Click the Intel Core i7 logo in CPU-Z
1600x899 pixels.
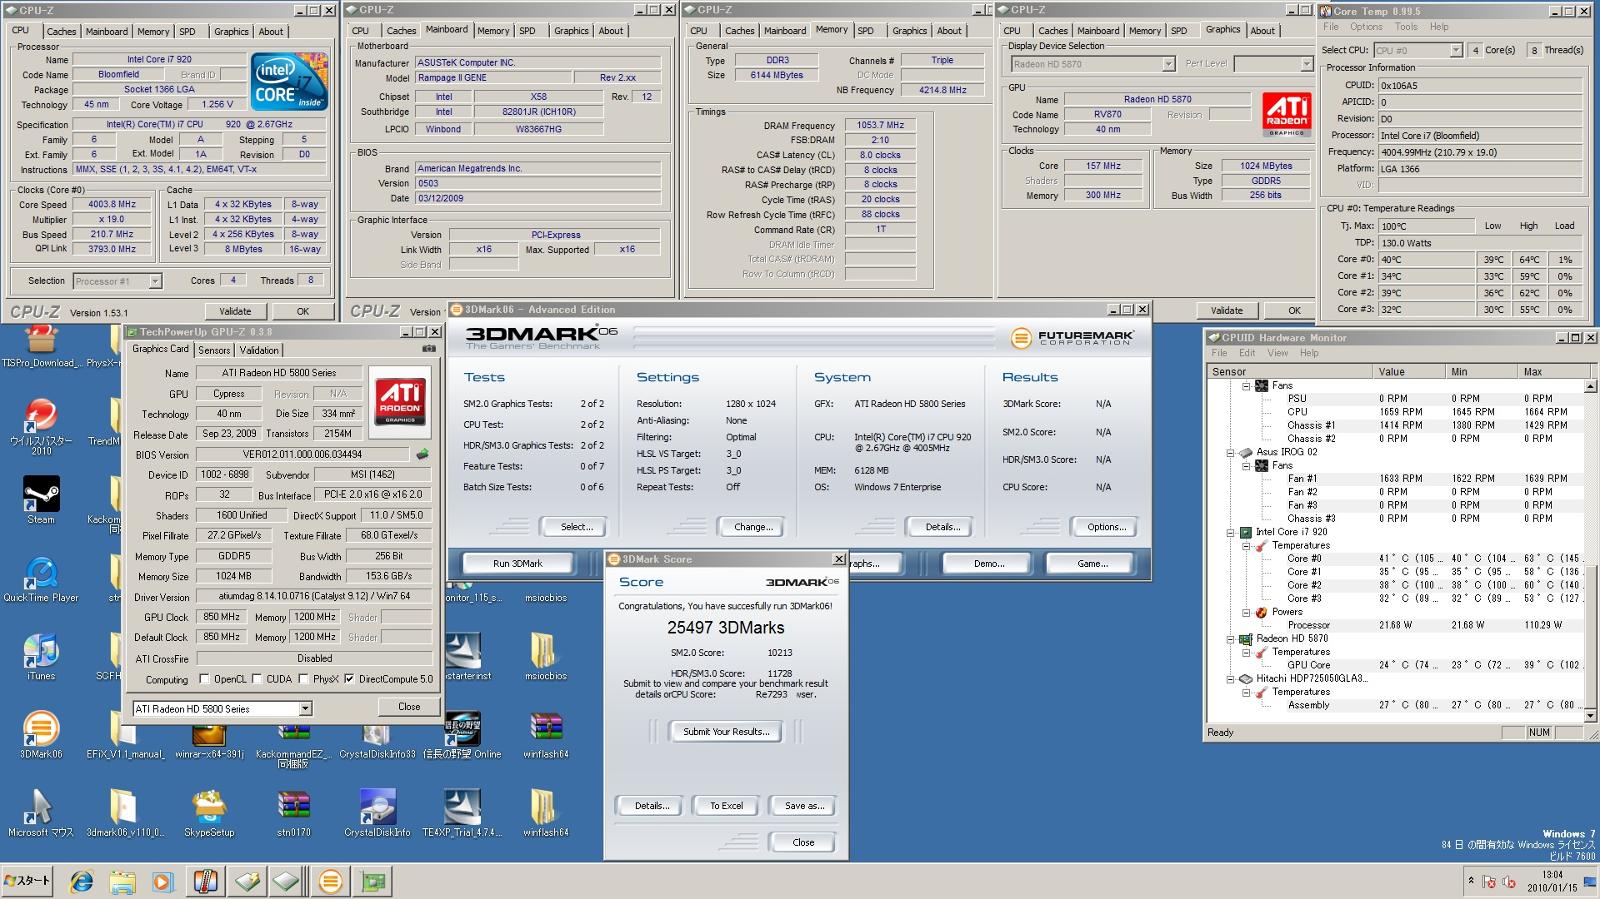pos(289,83)
